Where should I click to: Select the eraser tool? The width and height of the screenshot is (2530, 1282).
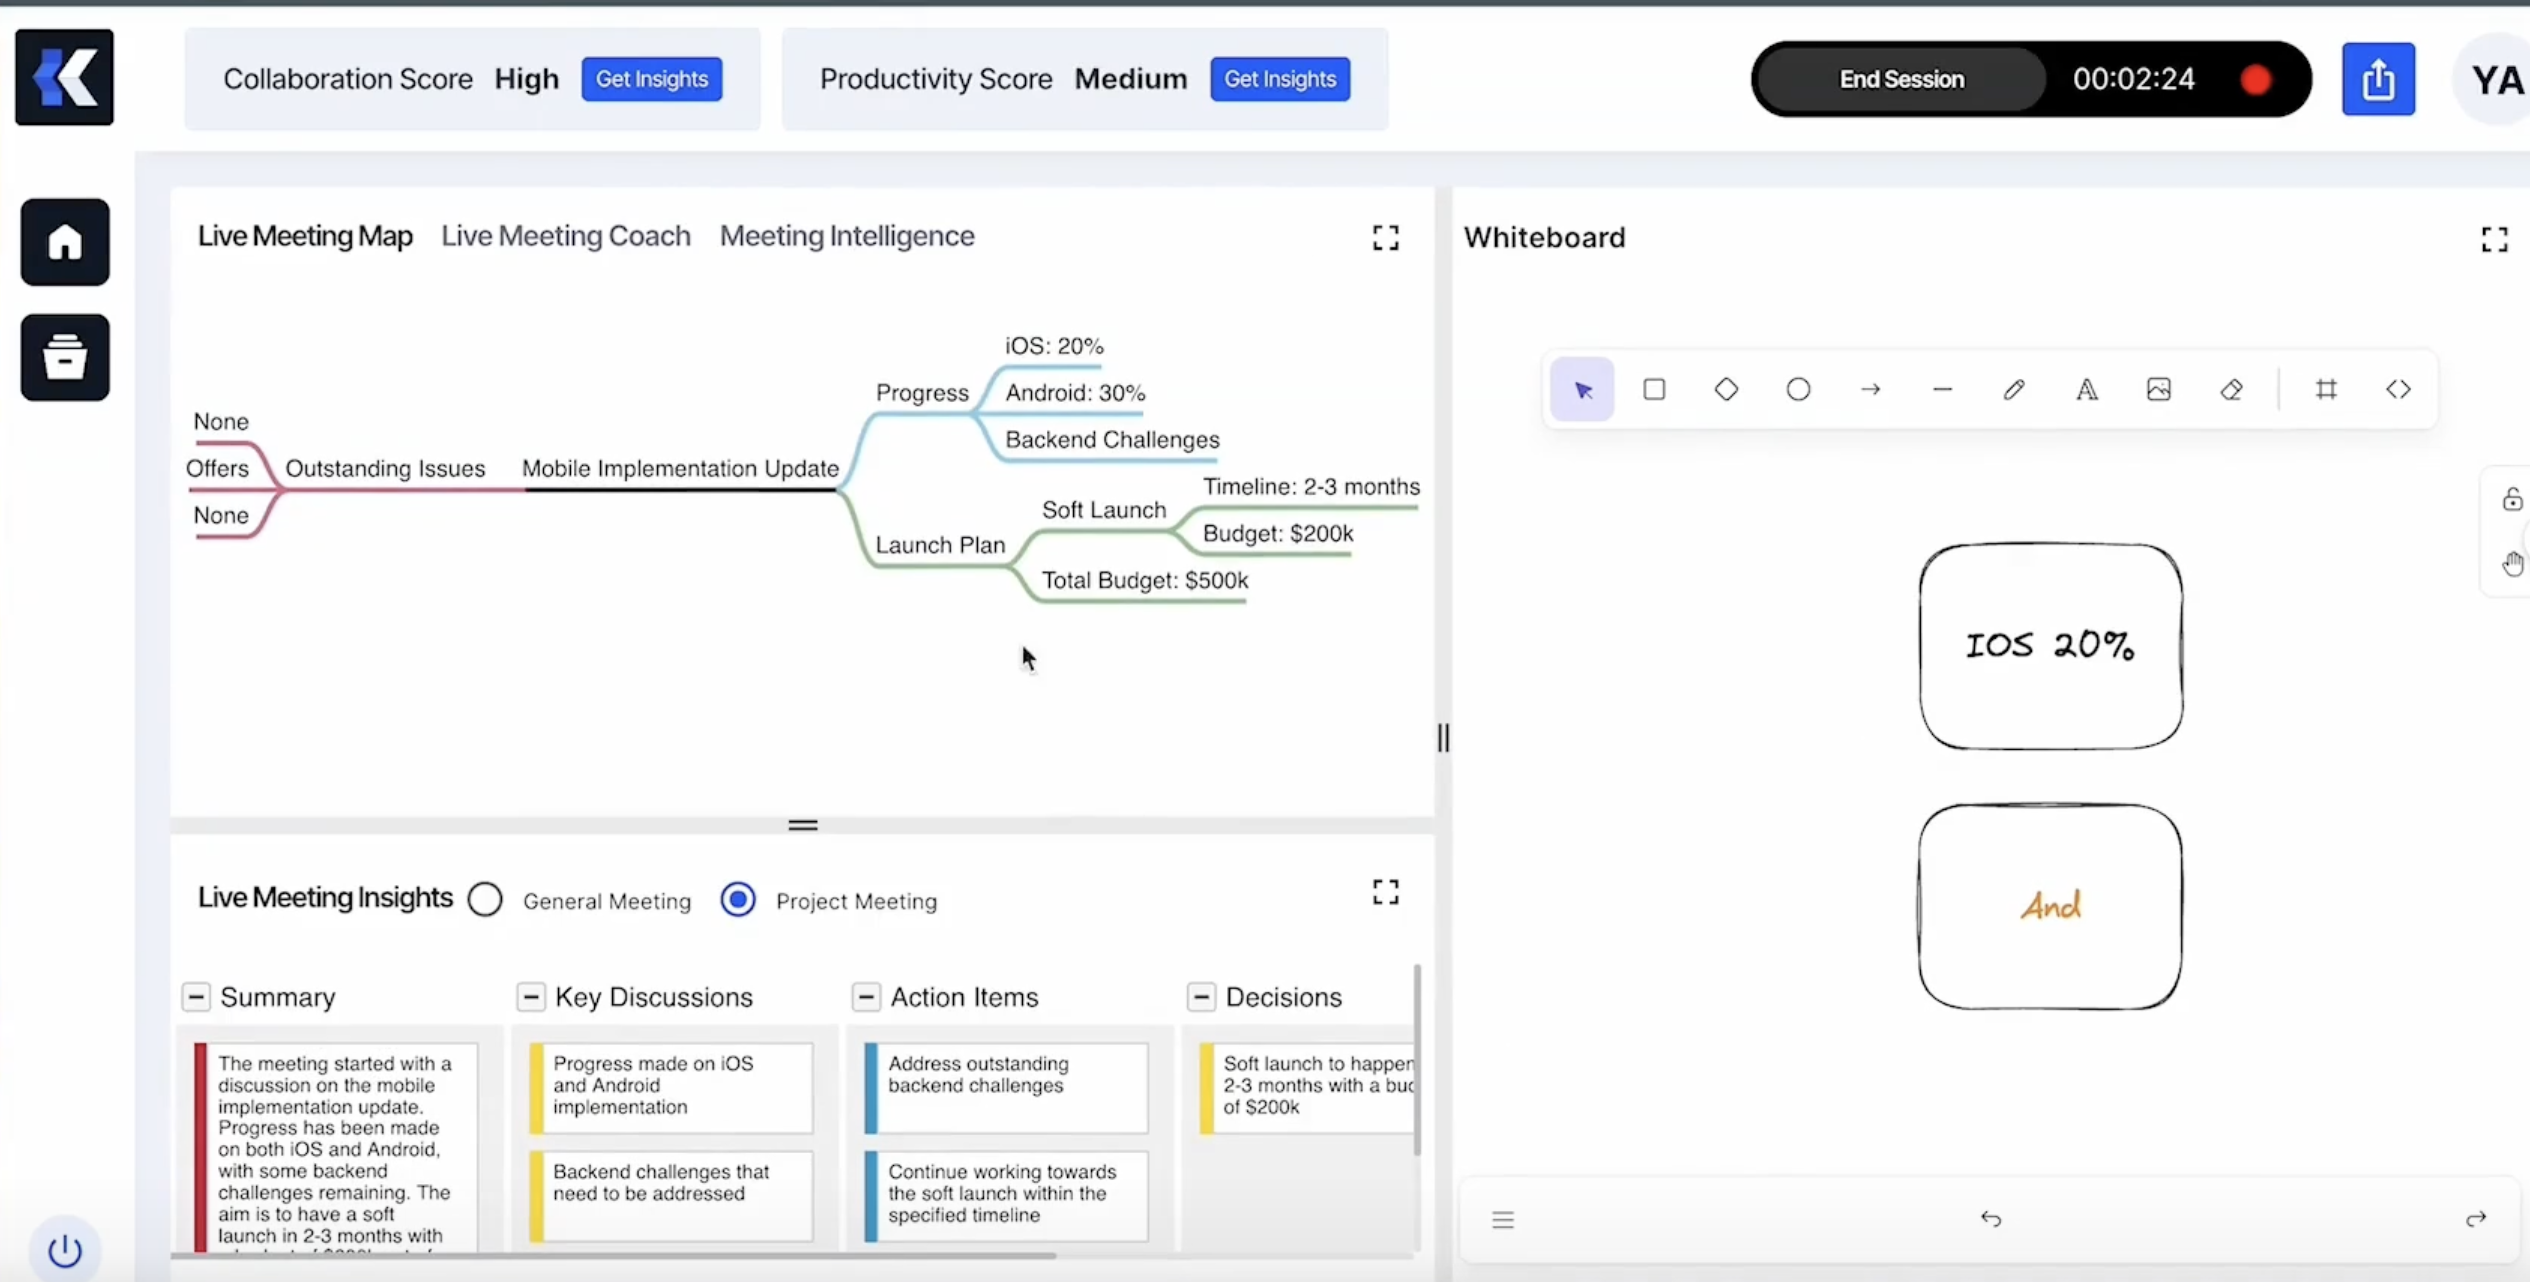pyautogui.click(x=2232, y=389)
